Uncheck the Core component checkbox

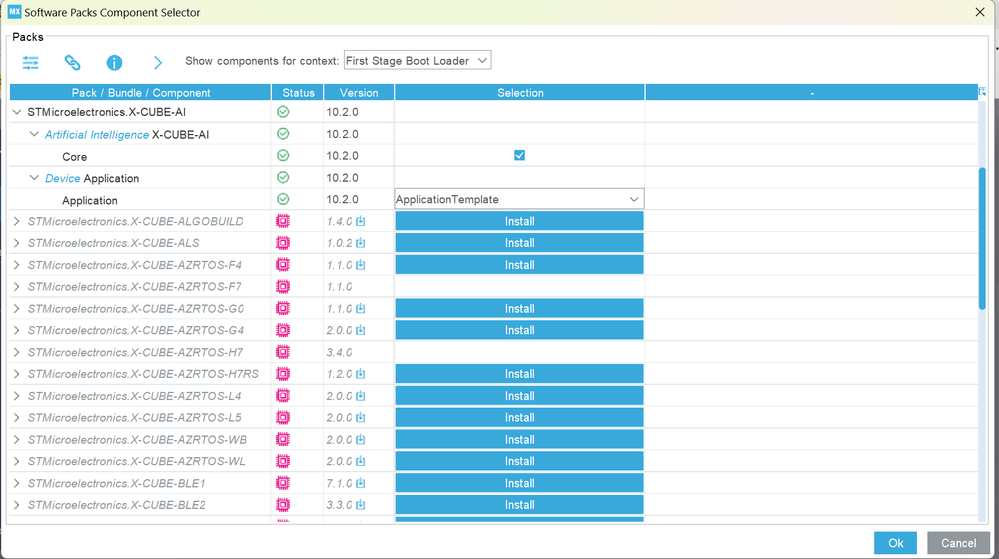519,156
